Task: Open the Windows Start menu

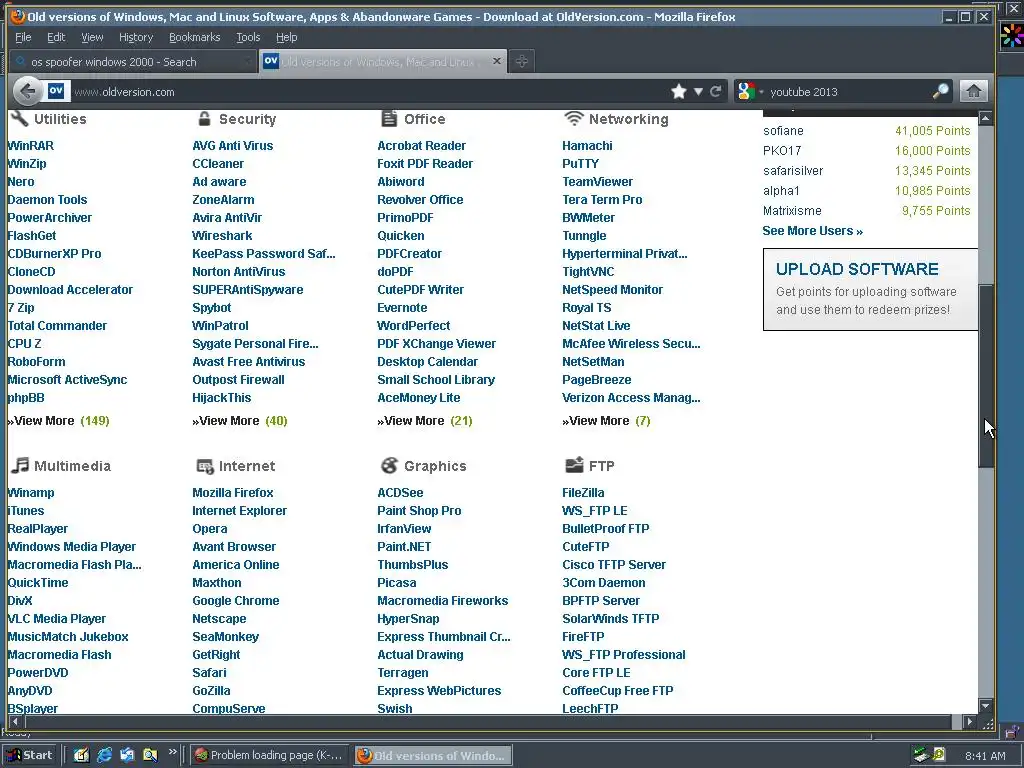Action: coord(30,755)
